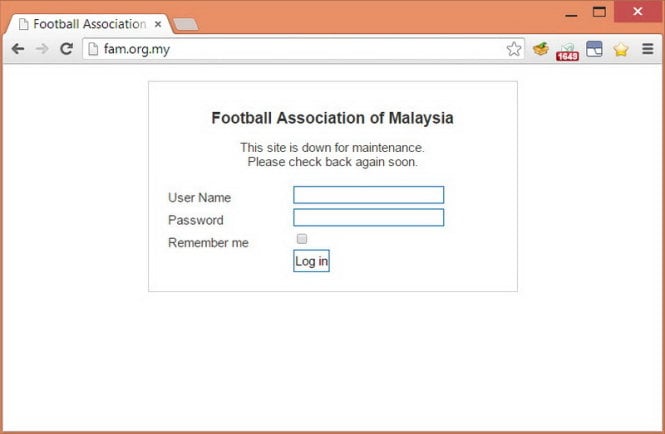Bookmark this page with the star outline

pos(514,49)
